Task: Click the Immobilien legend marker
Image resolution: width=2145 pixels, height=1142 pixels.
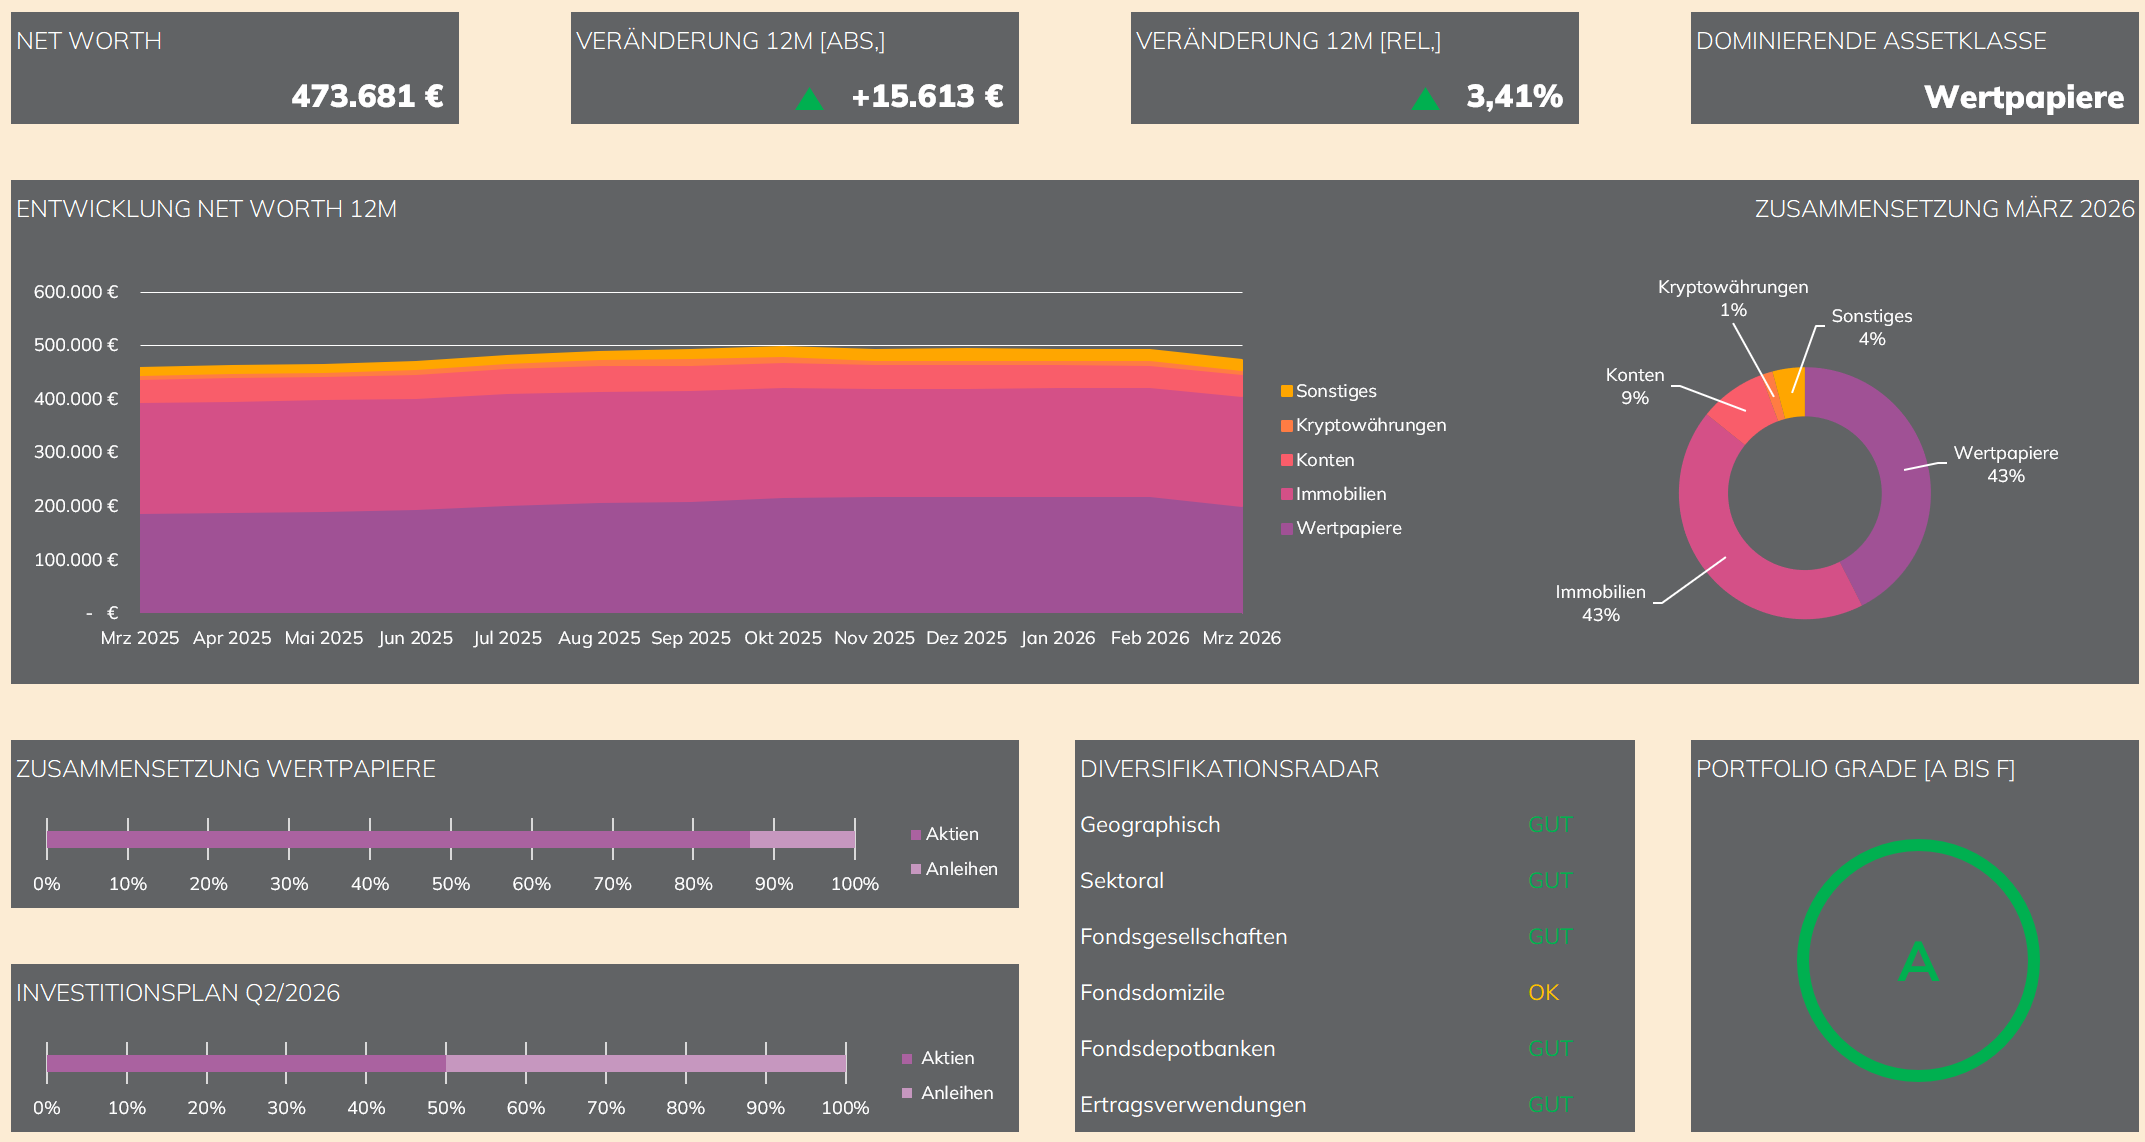Action: coord(1287,494)
